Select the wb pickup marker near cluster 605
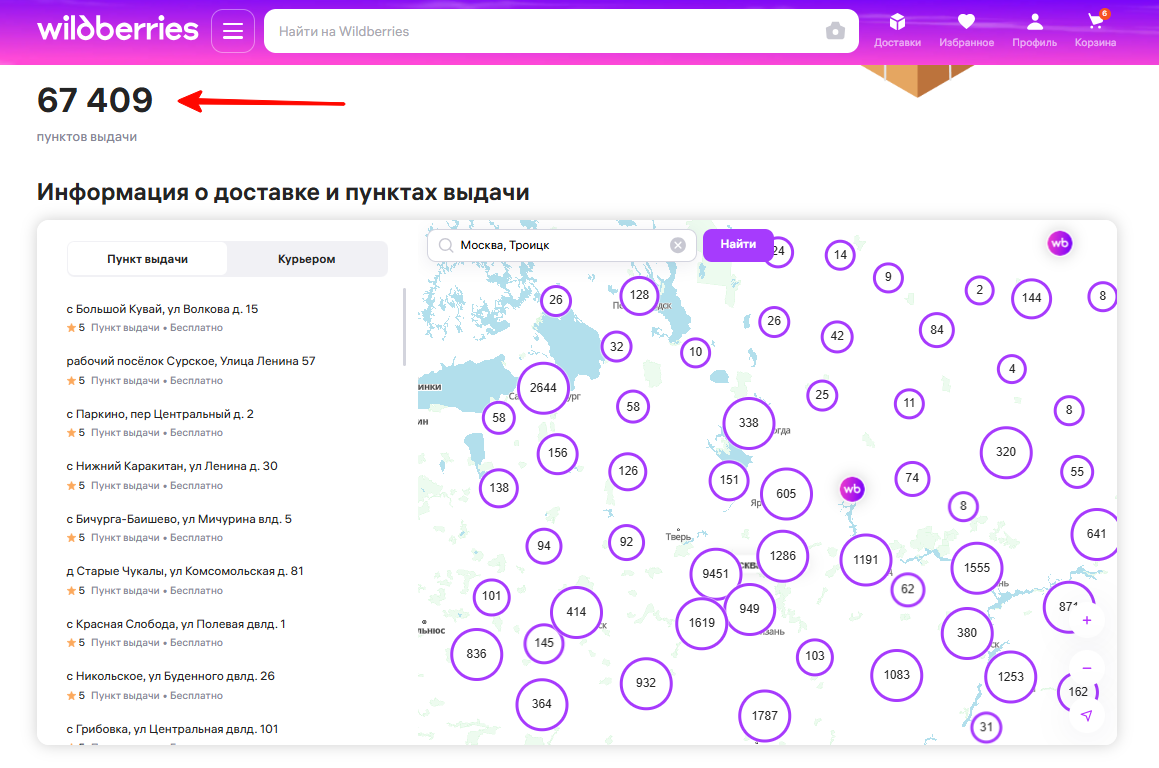The image size is (1159, 768). 852,489
